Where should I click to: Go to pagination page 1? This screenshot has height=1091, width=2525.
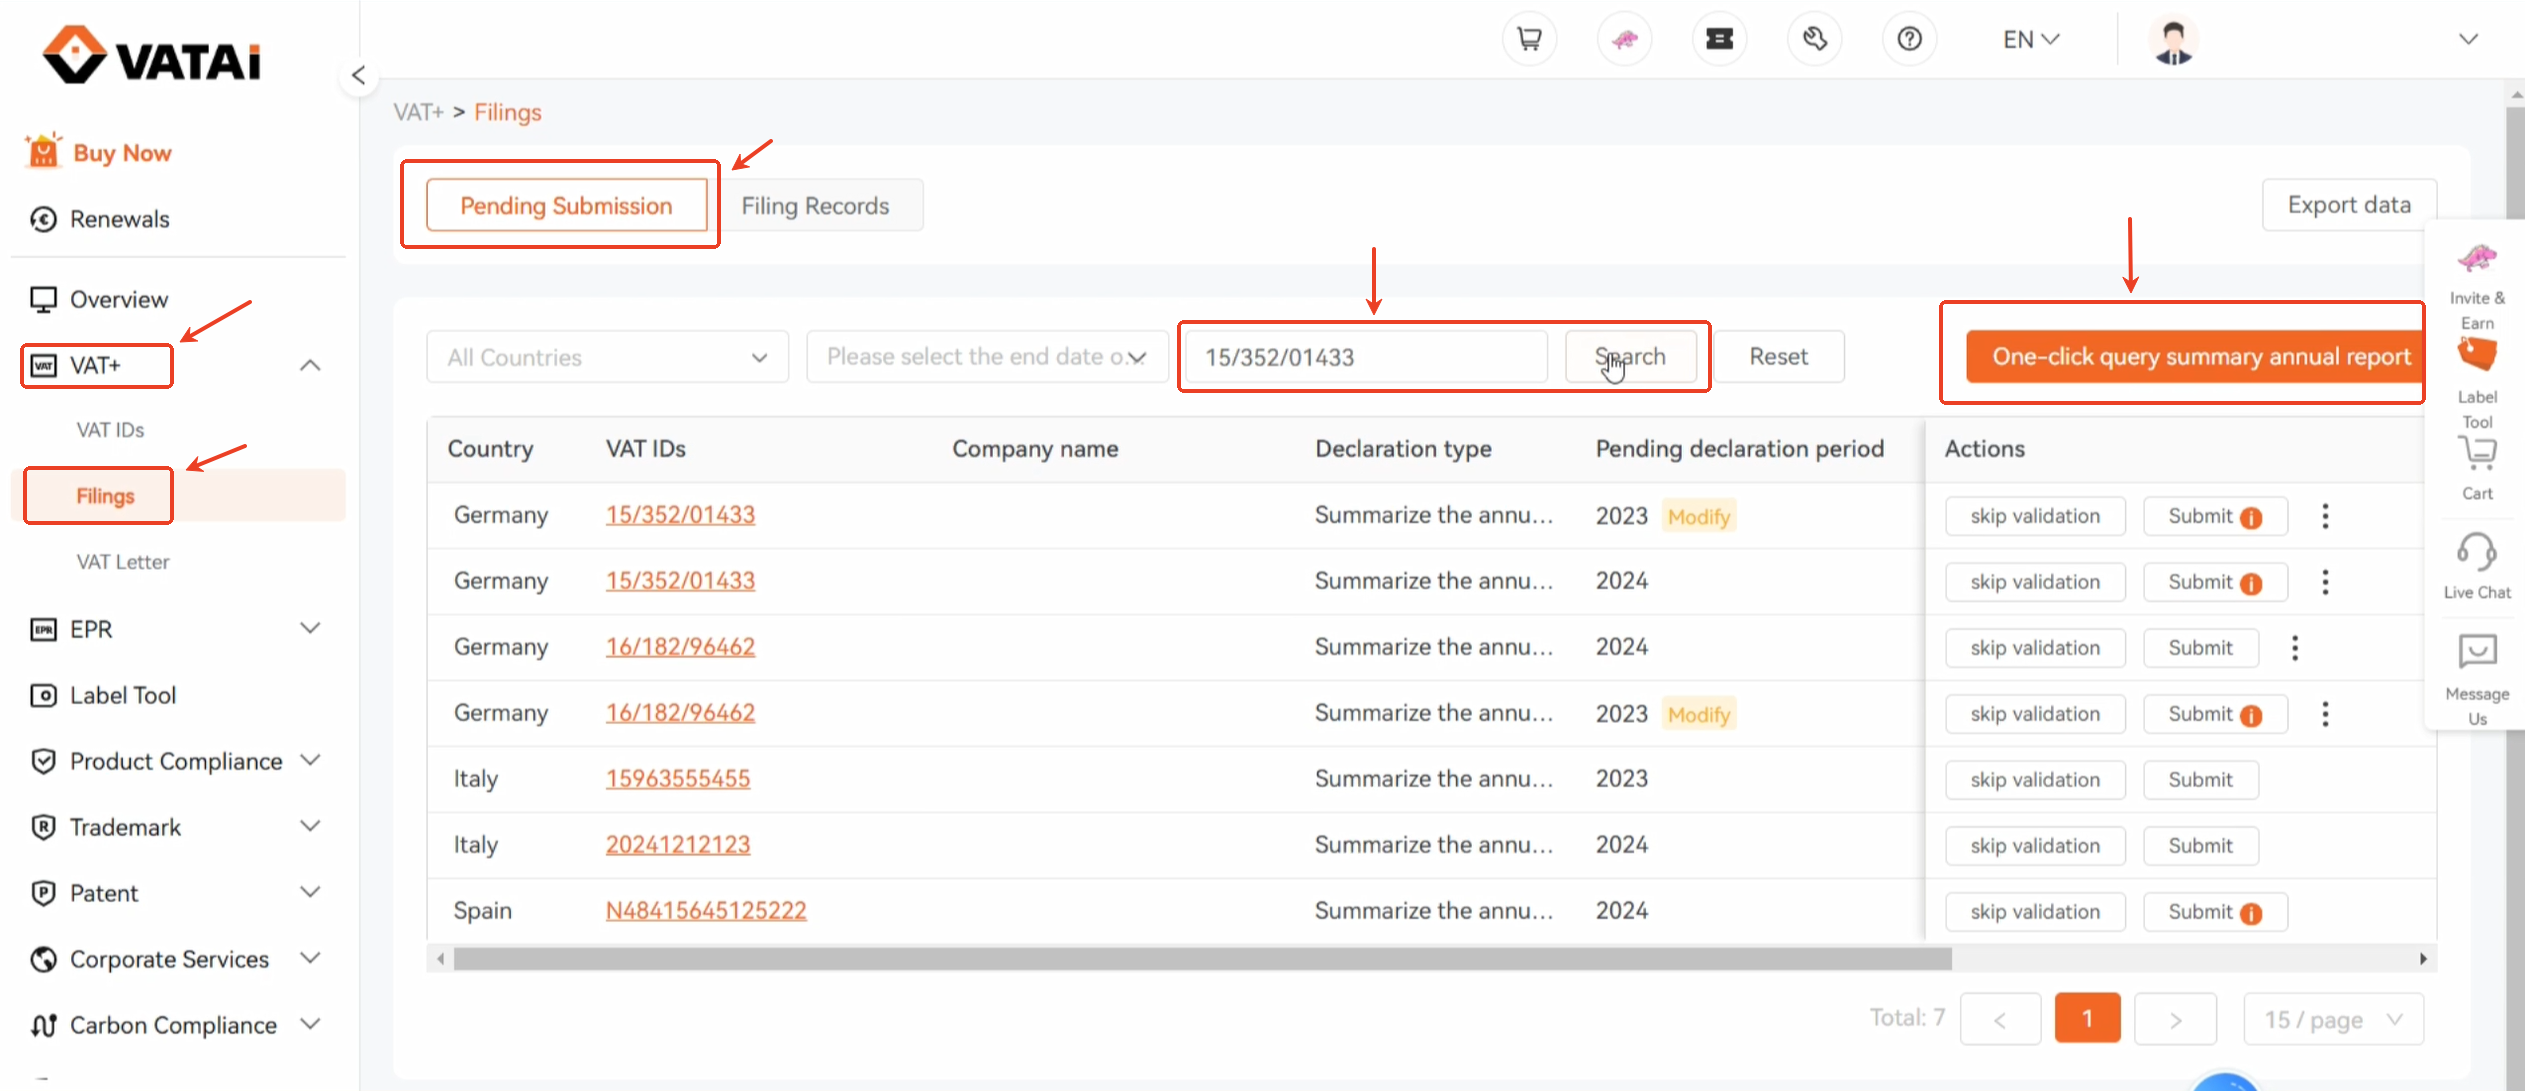pyautogui.click(x=2087, y=1019)
